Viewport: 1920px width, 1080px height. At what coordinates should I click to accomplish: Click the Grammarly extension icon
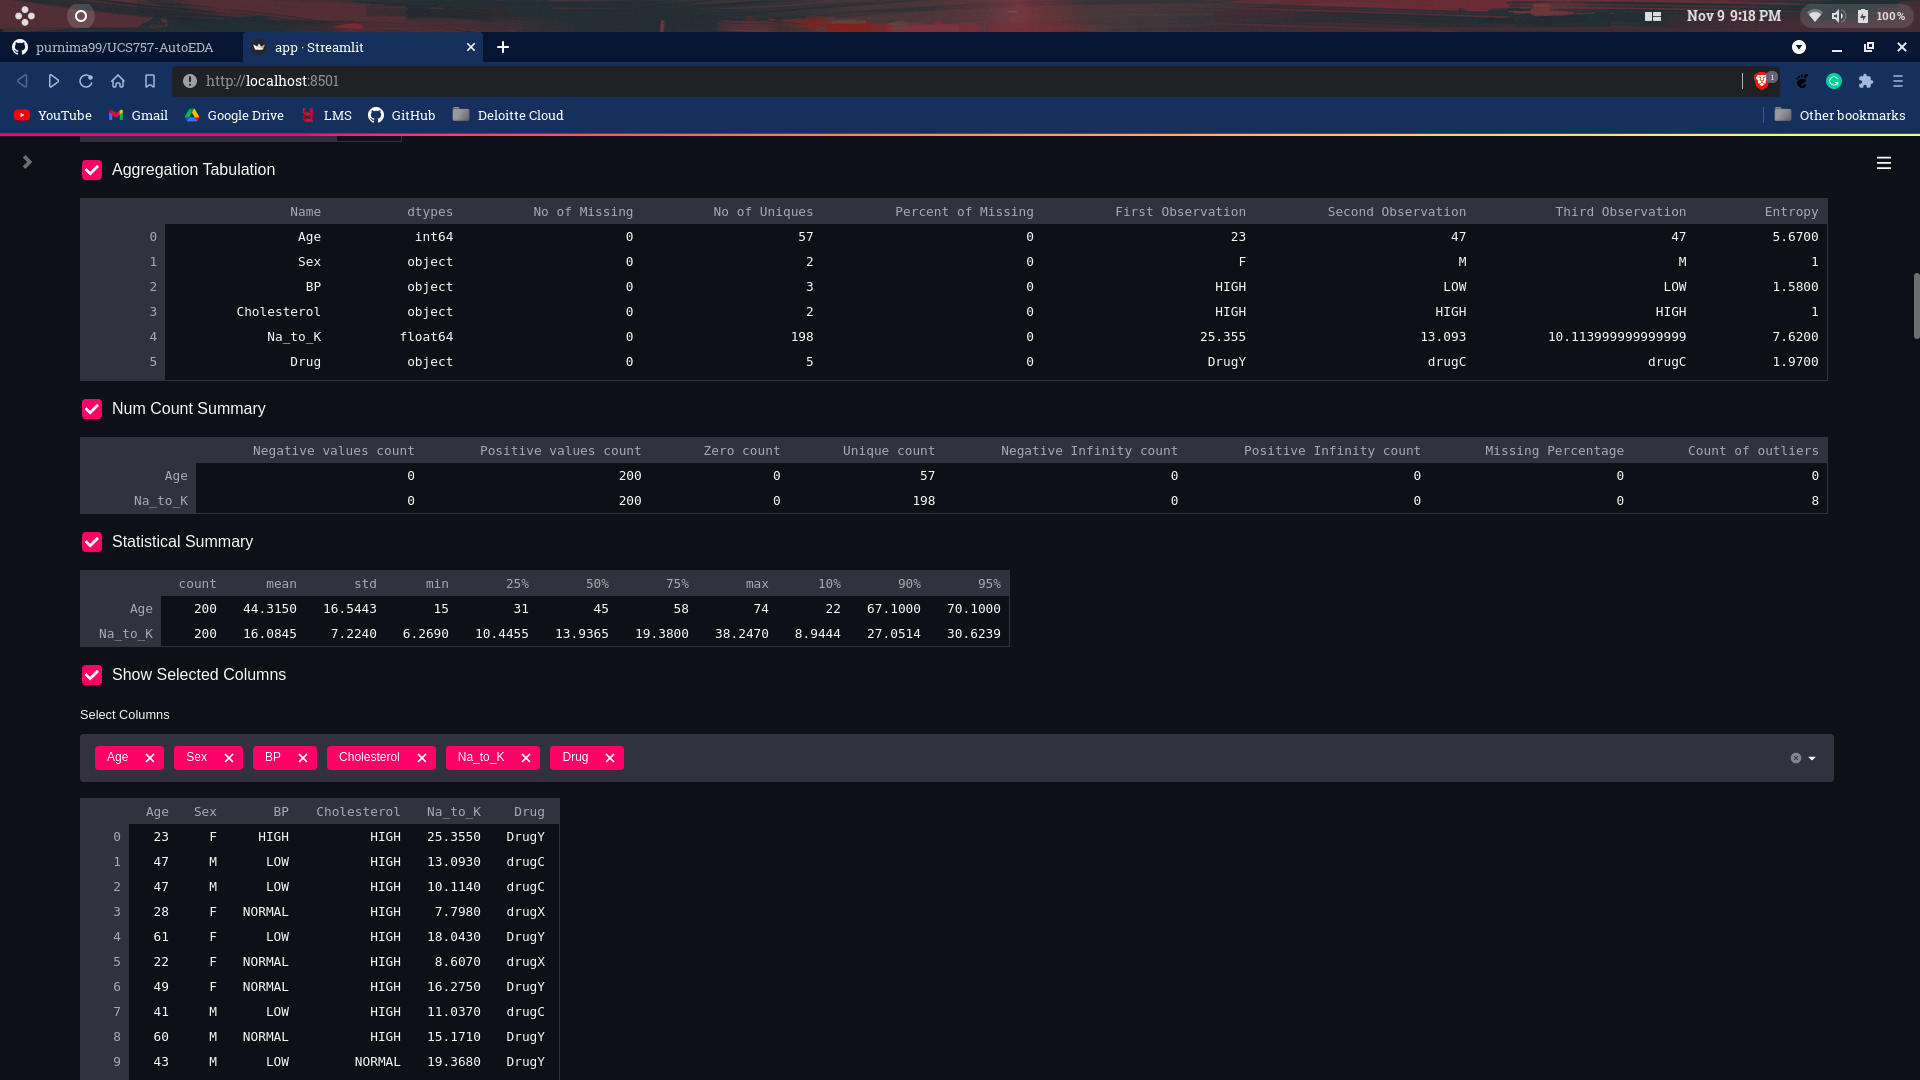coord(1834,81)
